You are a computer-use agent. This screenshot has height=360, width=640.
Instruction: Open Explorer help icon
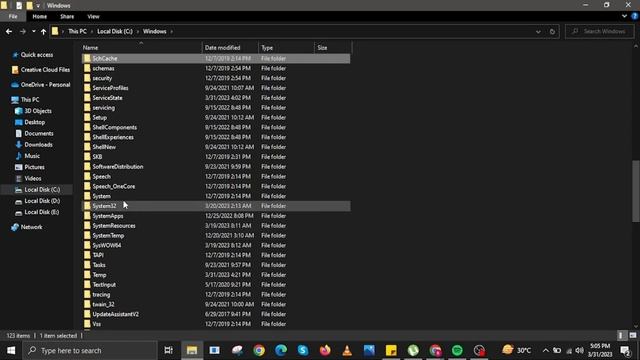click(x=635, y=16)
